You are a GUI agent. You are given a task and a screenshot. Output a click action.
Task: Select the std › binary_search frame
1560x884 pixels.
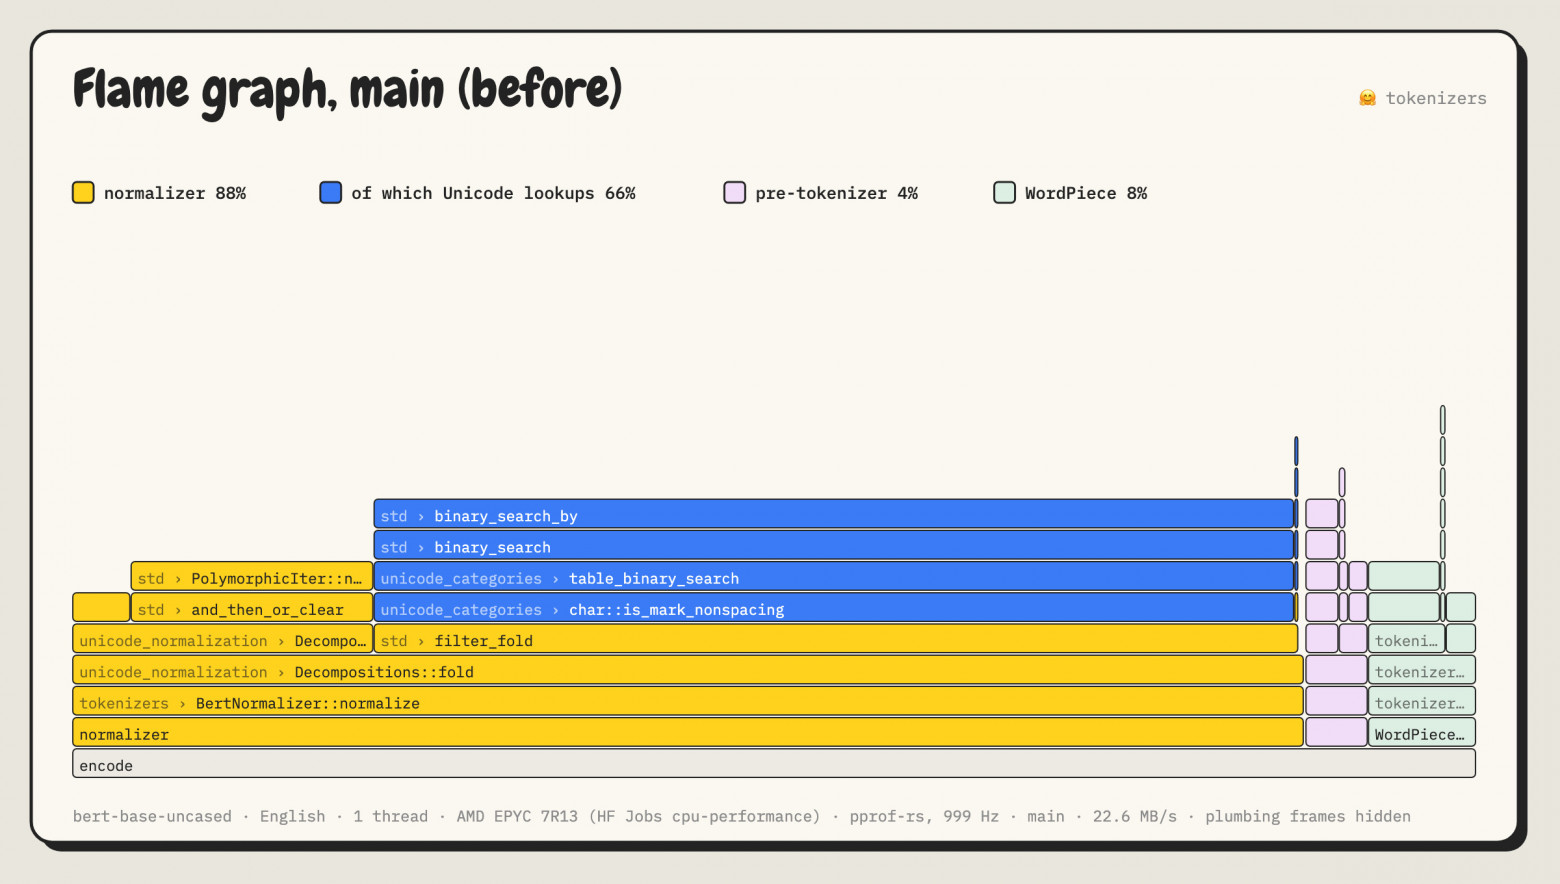click(x=834, y=545)
